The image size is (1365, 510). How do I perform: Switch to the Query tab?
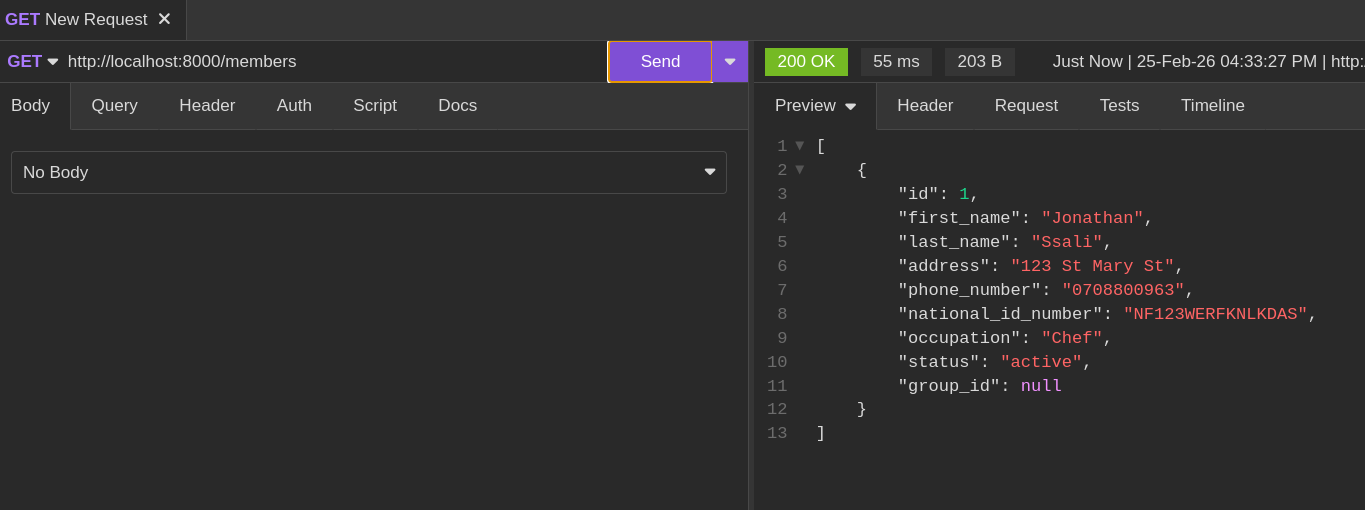click(x=114, y=106)
